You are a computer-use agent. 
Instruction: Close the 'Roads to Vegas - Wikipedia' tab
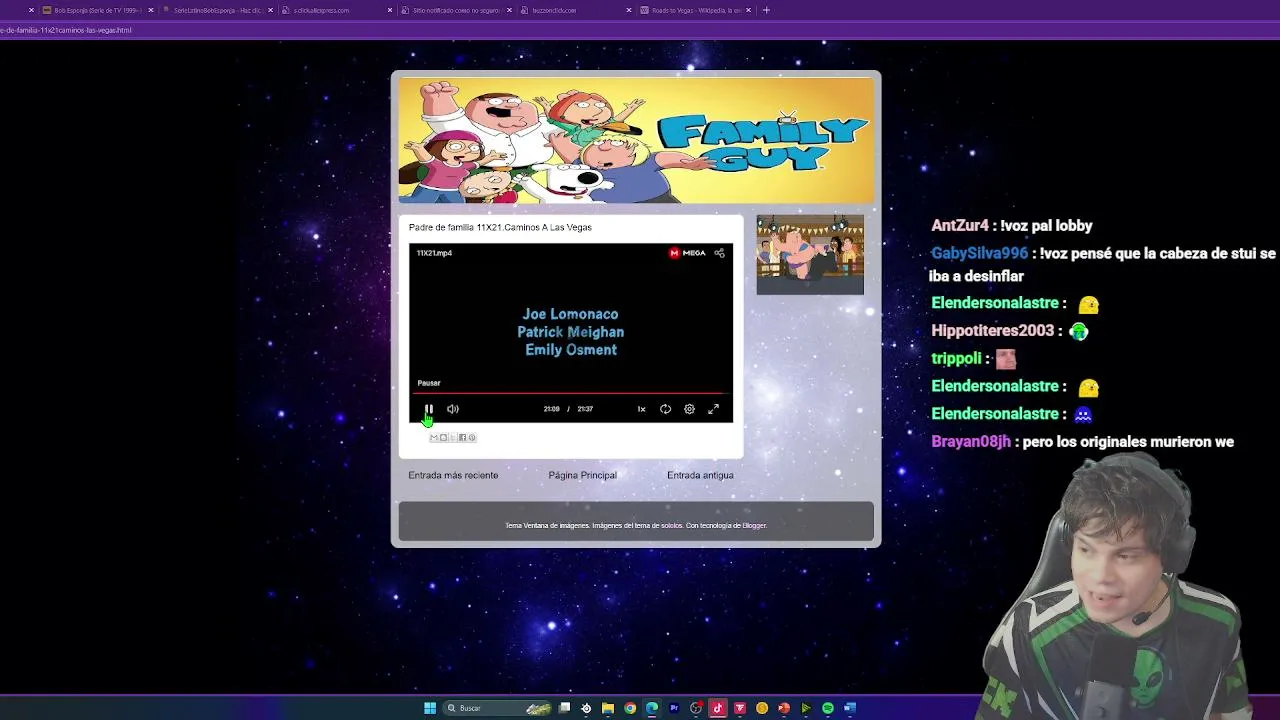[748, 10]
